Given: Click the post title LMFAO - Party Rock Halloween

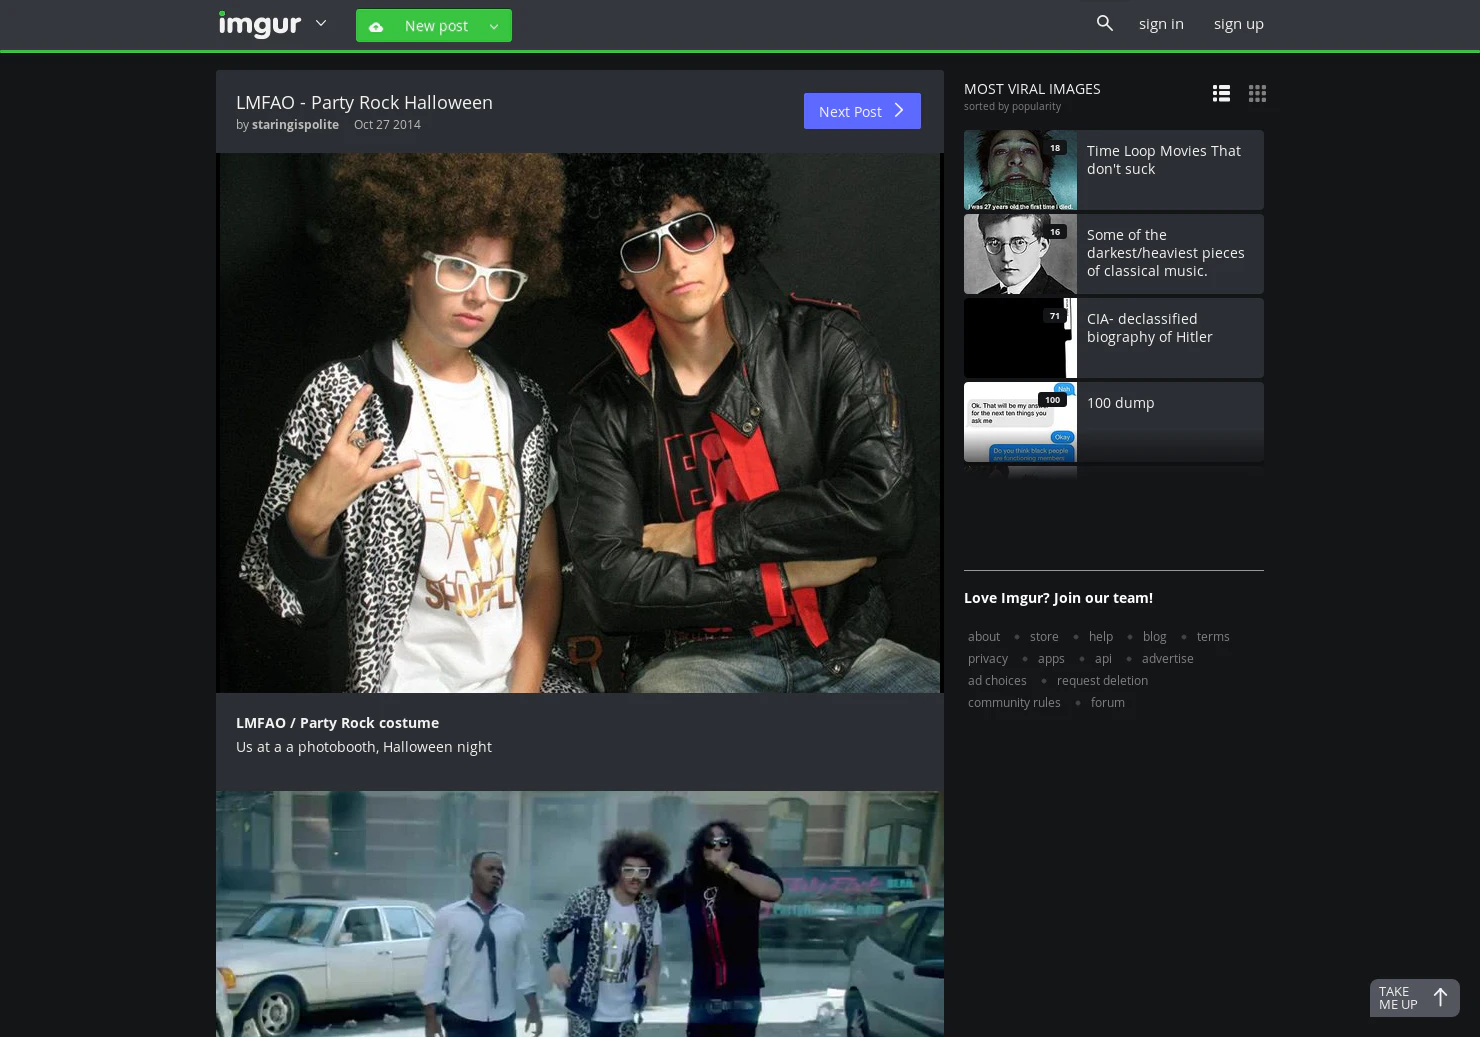Looking at the screenshot, I should (x=364, y=102).
